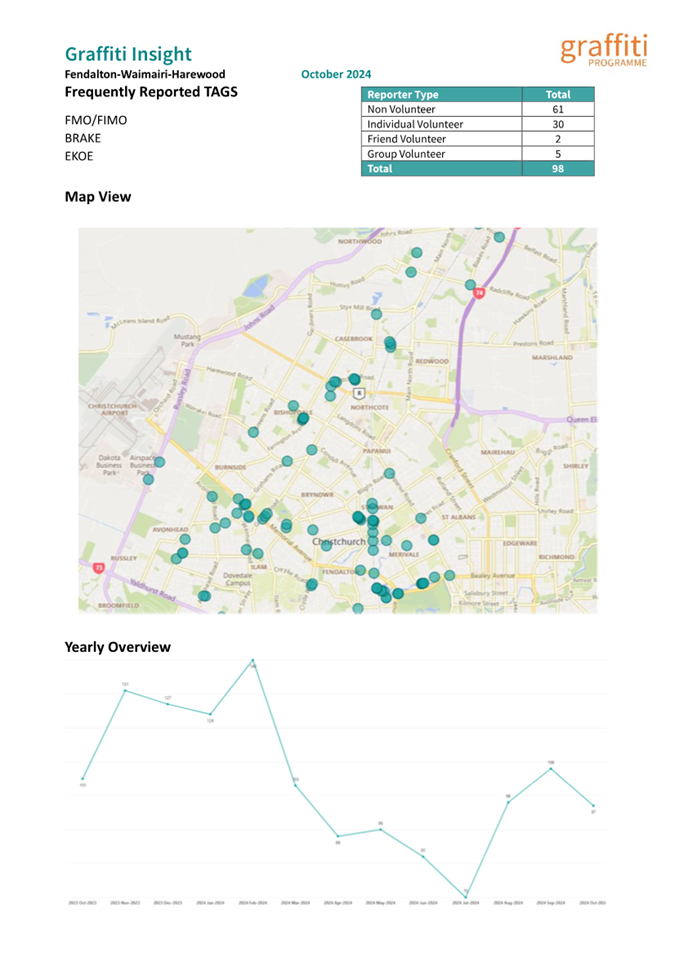Click the chart peak point for Feb 2024
This screenshot has height=955, width=675.
coord(253,660)
